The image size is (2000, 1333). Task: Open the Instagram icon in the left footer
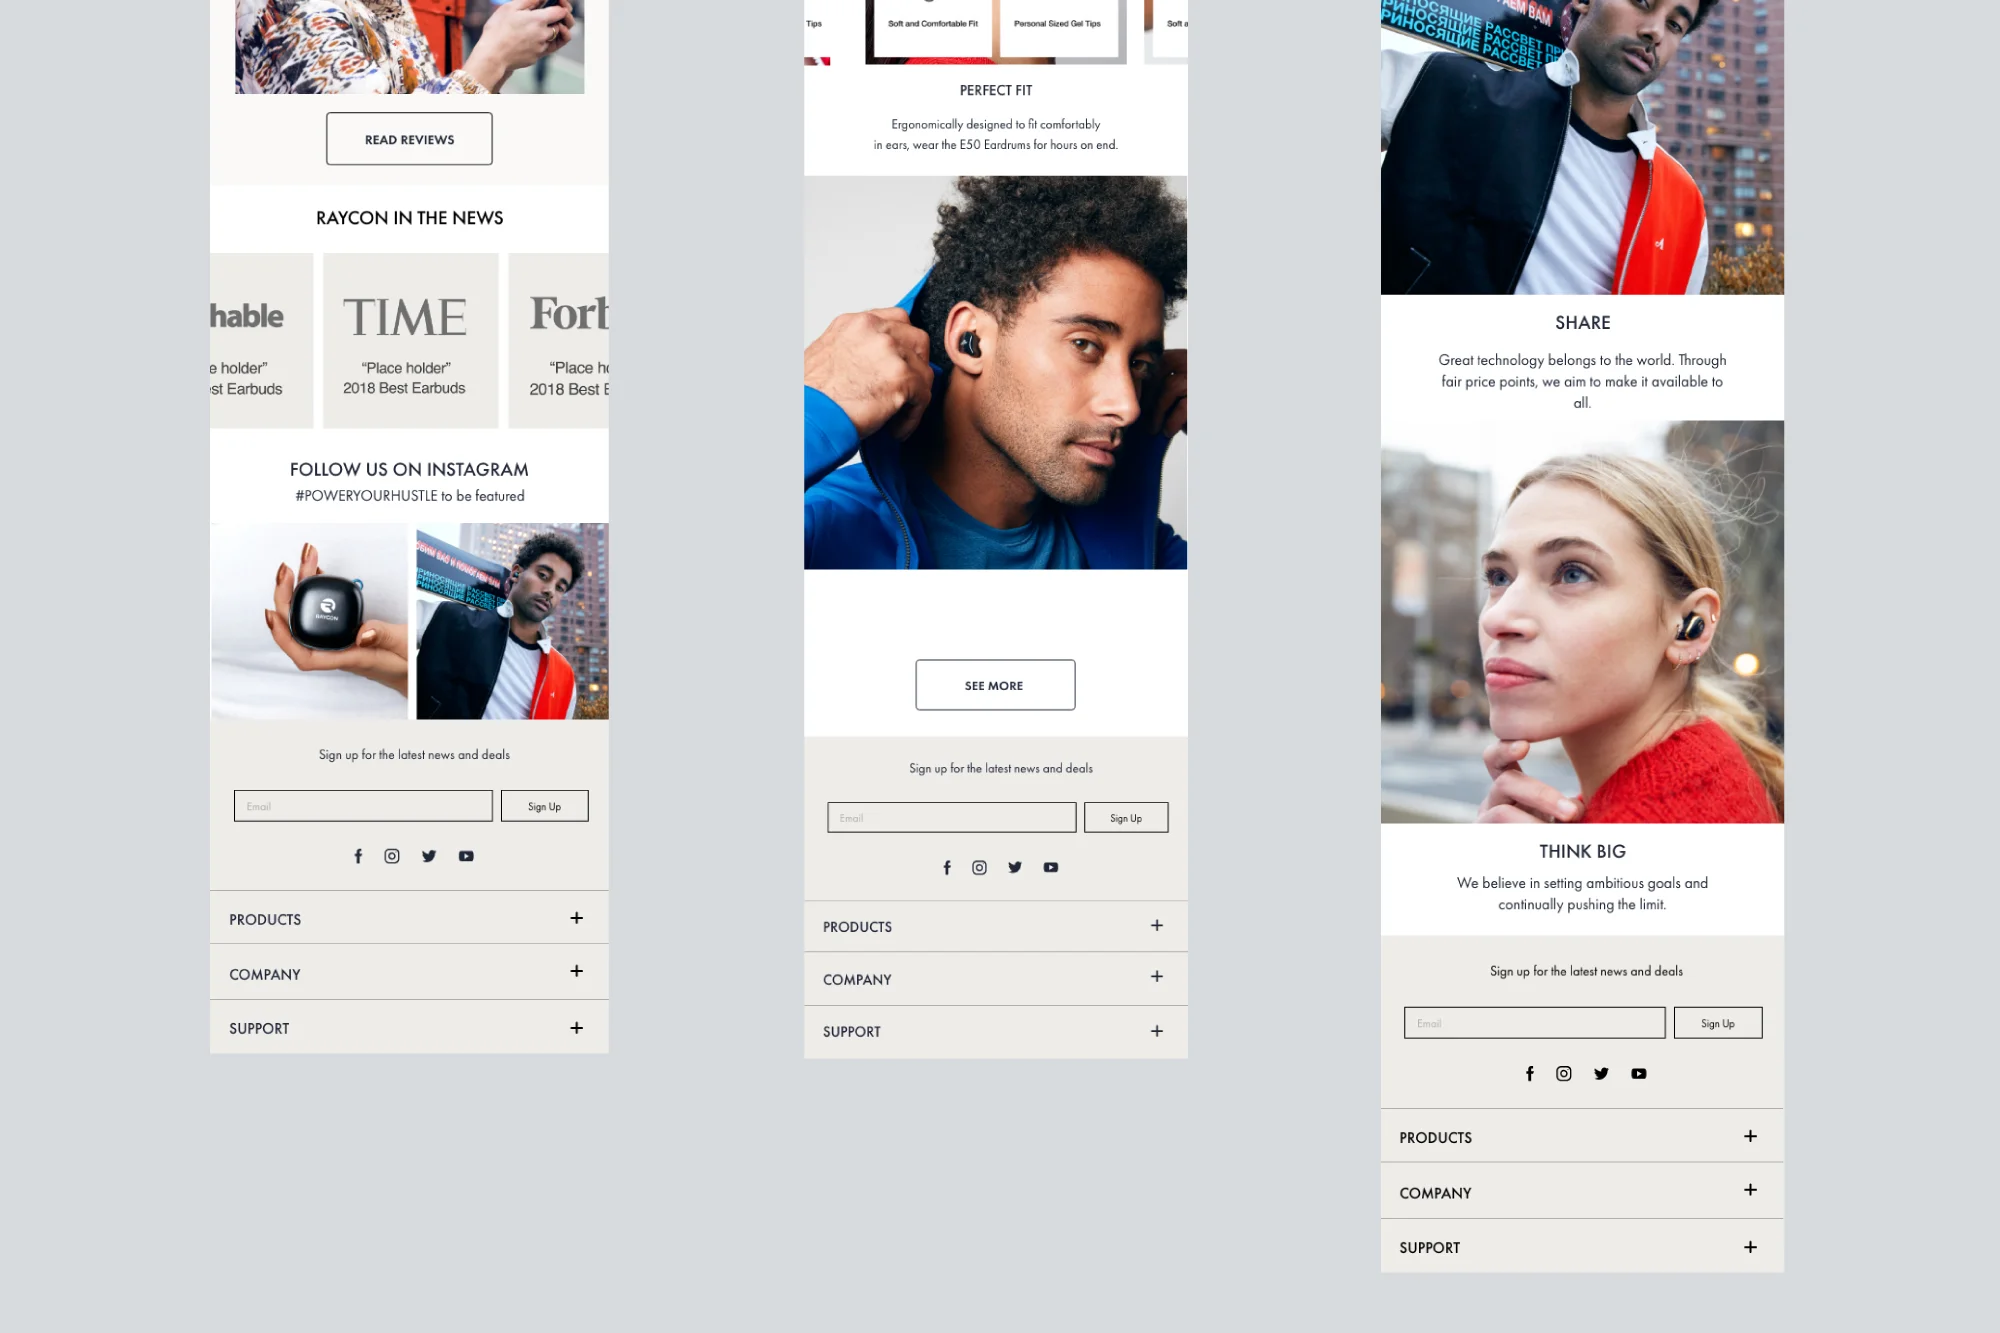pos(391,855)
